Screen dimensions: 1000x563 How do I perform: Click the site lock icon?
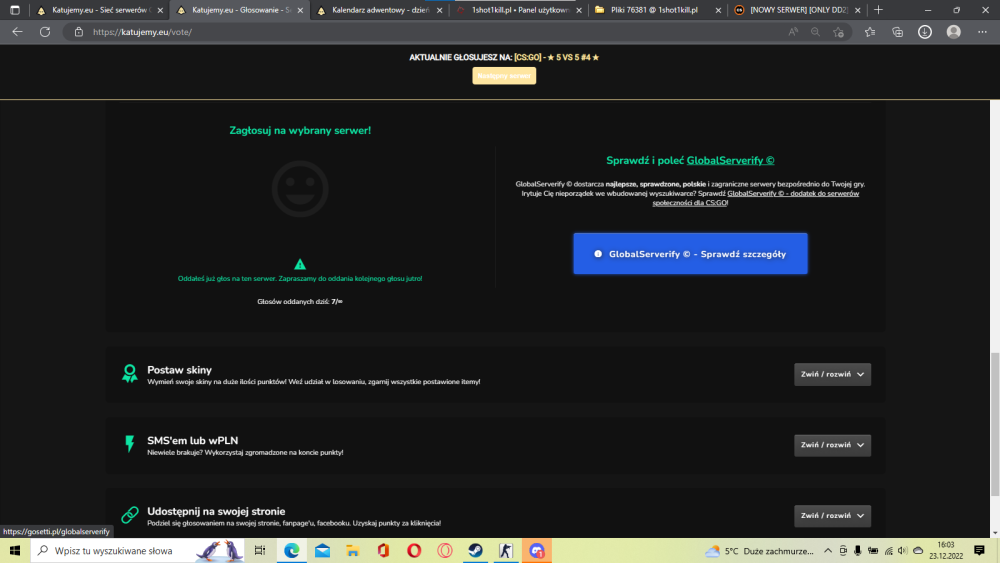coord(78,32)
